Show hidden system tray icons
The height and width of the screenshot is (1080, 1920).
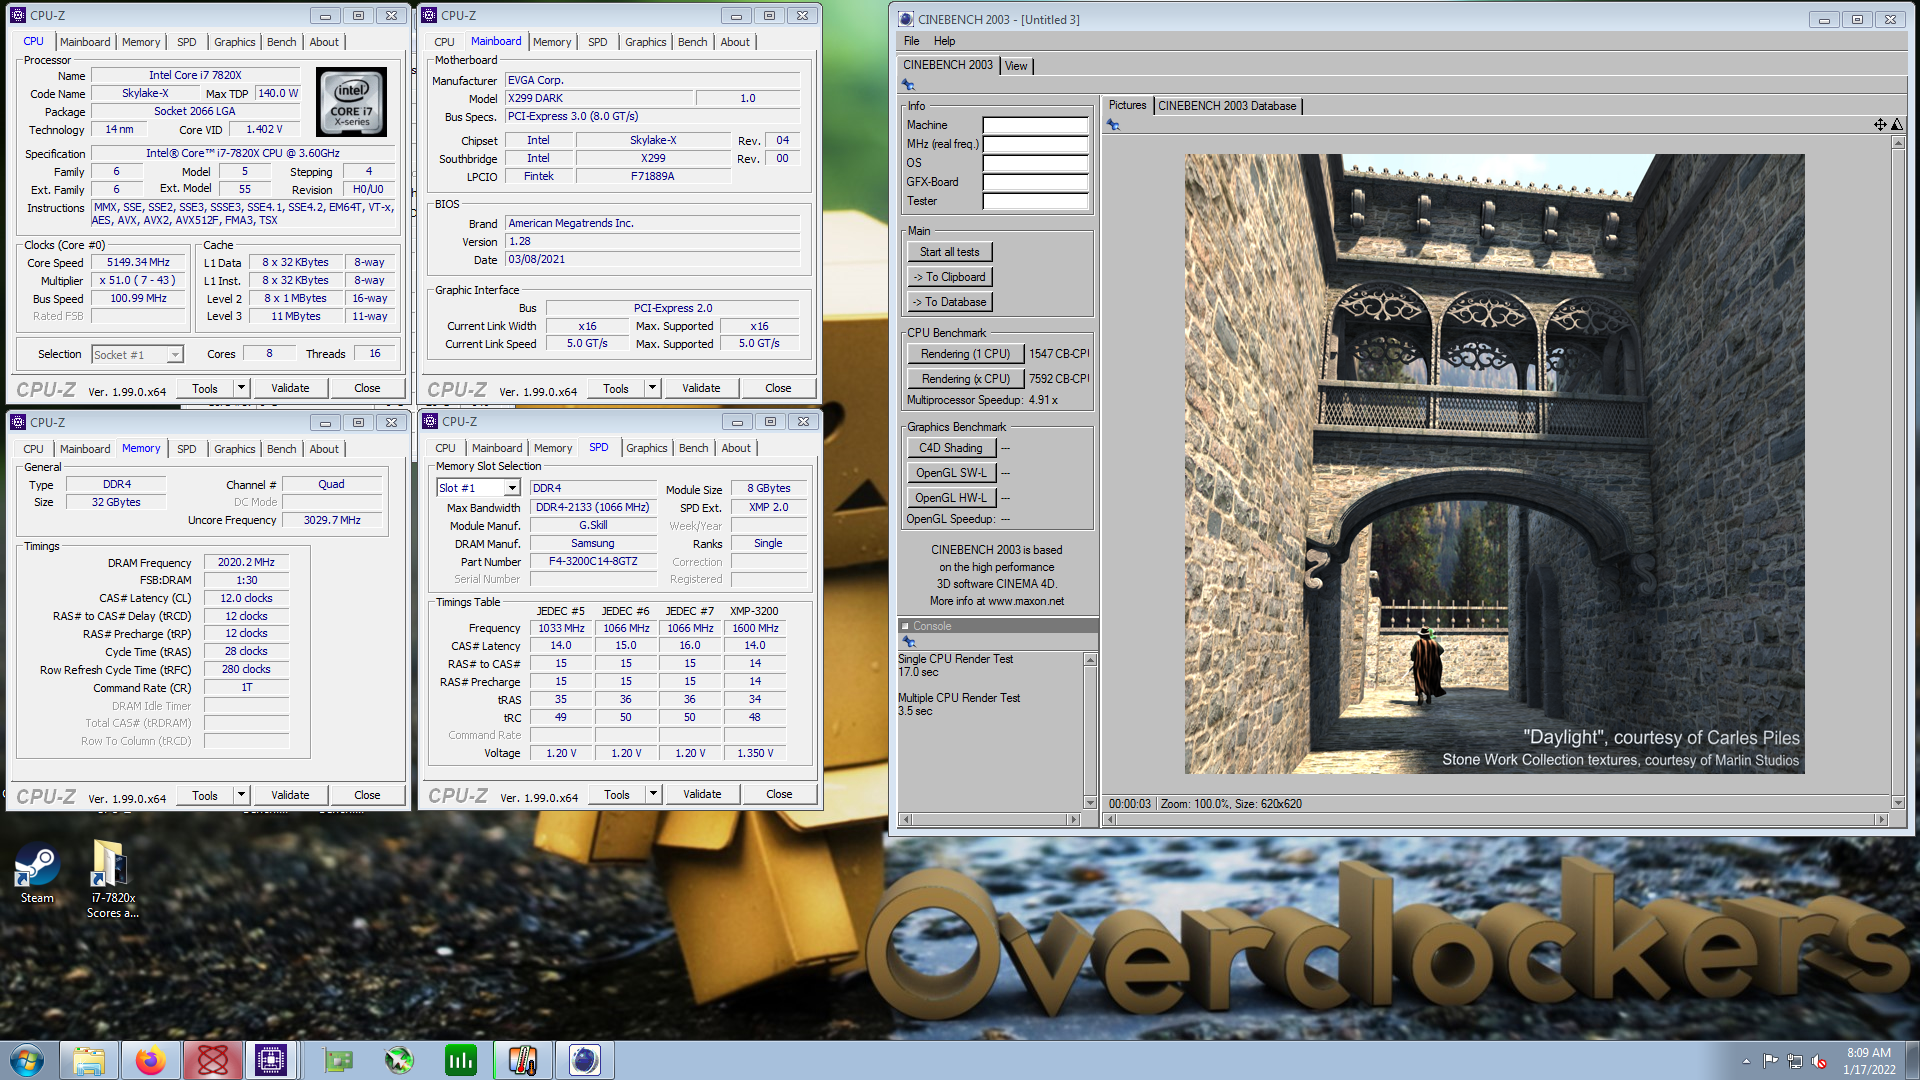tap(1746, 1061)
